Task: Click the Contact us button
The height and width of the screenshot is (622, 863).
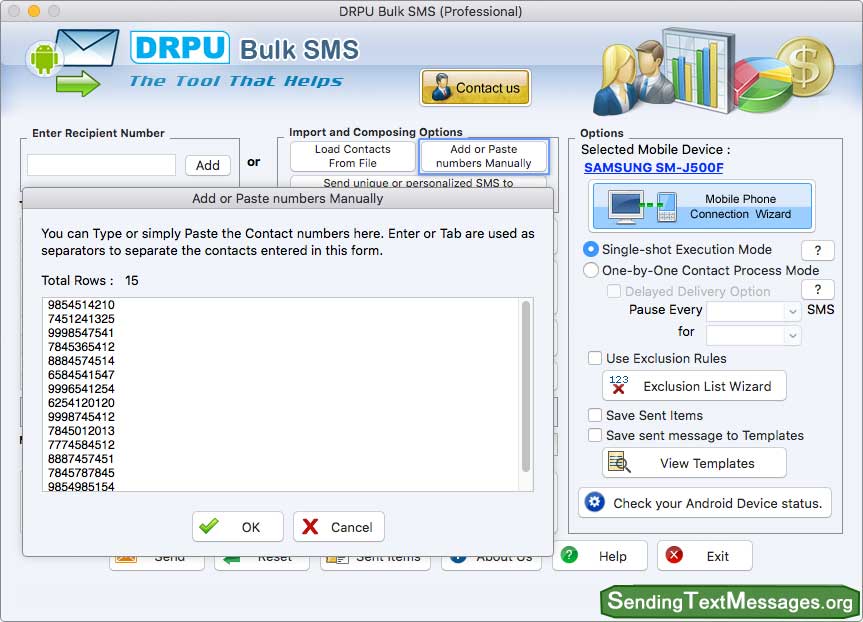Action: point(476,88)
